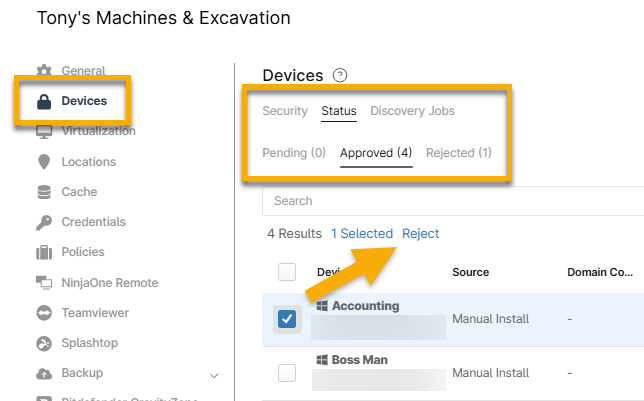Show the Pending (0) devices tab
The image size is (644, 401).
[294, 153]
